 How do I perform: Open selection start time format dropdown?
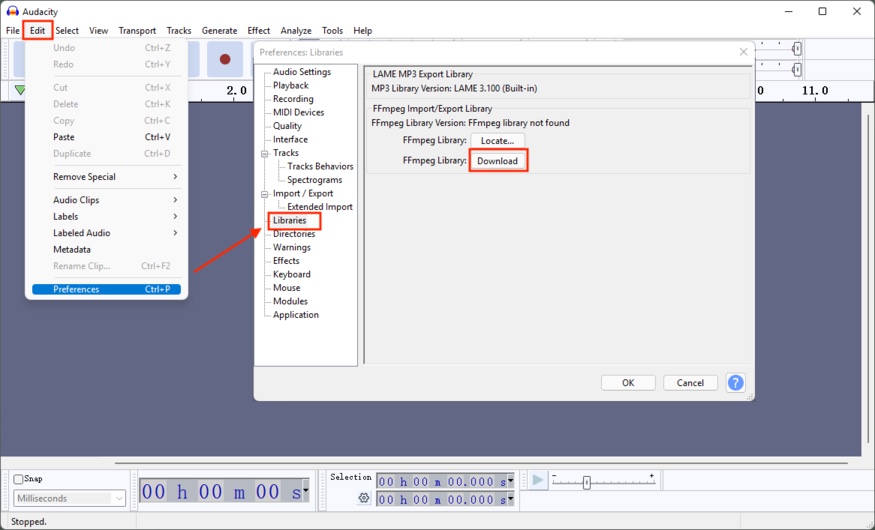(510, 481)
